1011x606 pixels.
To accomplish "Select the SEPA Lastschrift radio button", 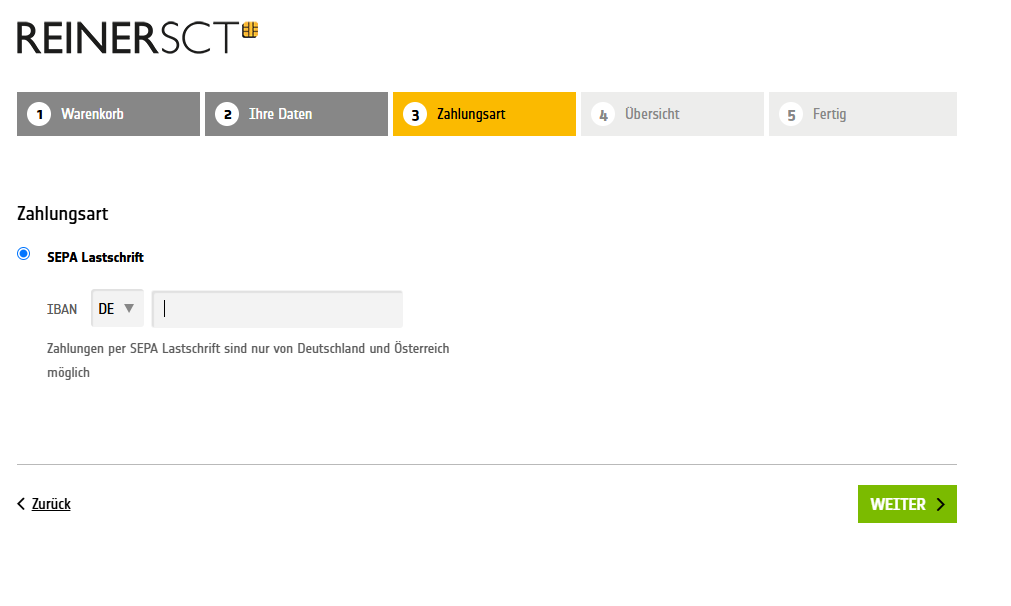I will click(x=24, y=254).
